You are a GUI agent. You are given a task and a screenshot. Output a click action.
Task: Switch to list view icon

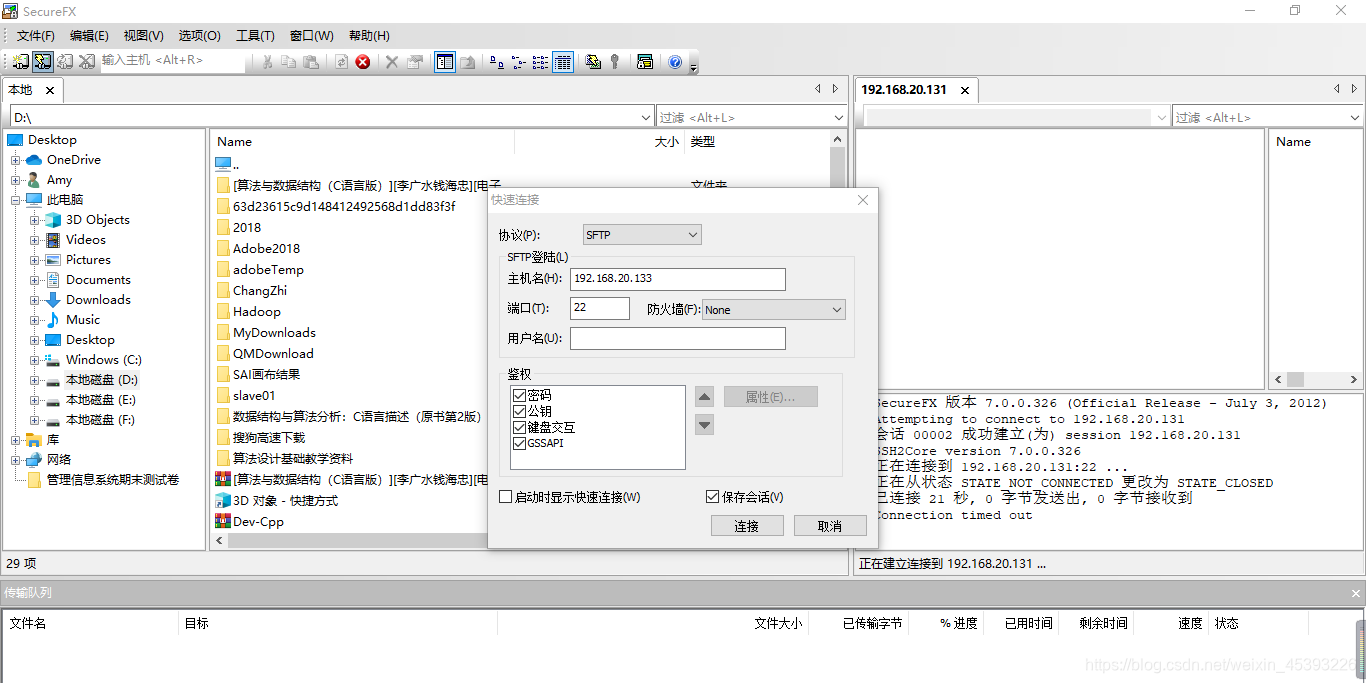point(540,61)
